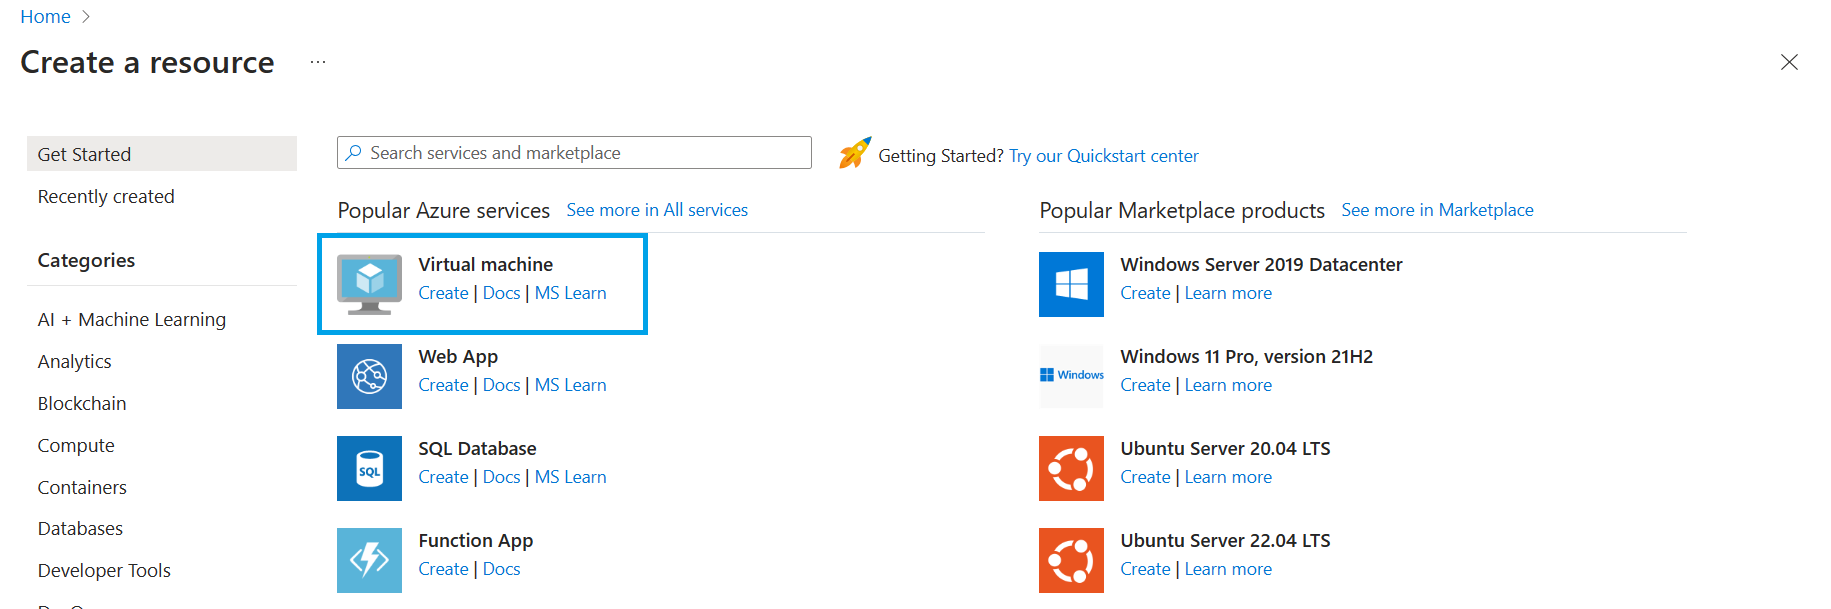The height and width of the screenshot is (609, 1831).
Task: Open the Analytics category
Action: click(x=75, y=362)
